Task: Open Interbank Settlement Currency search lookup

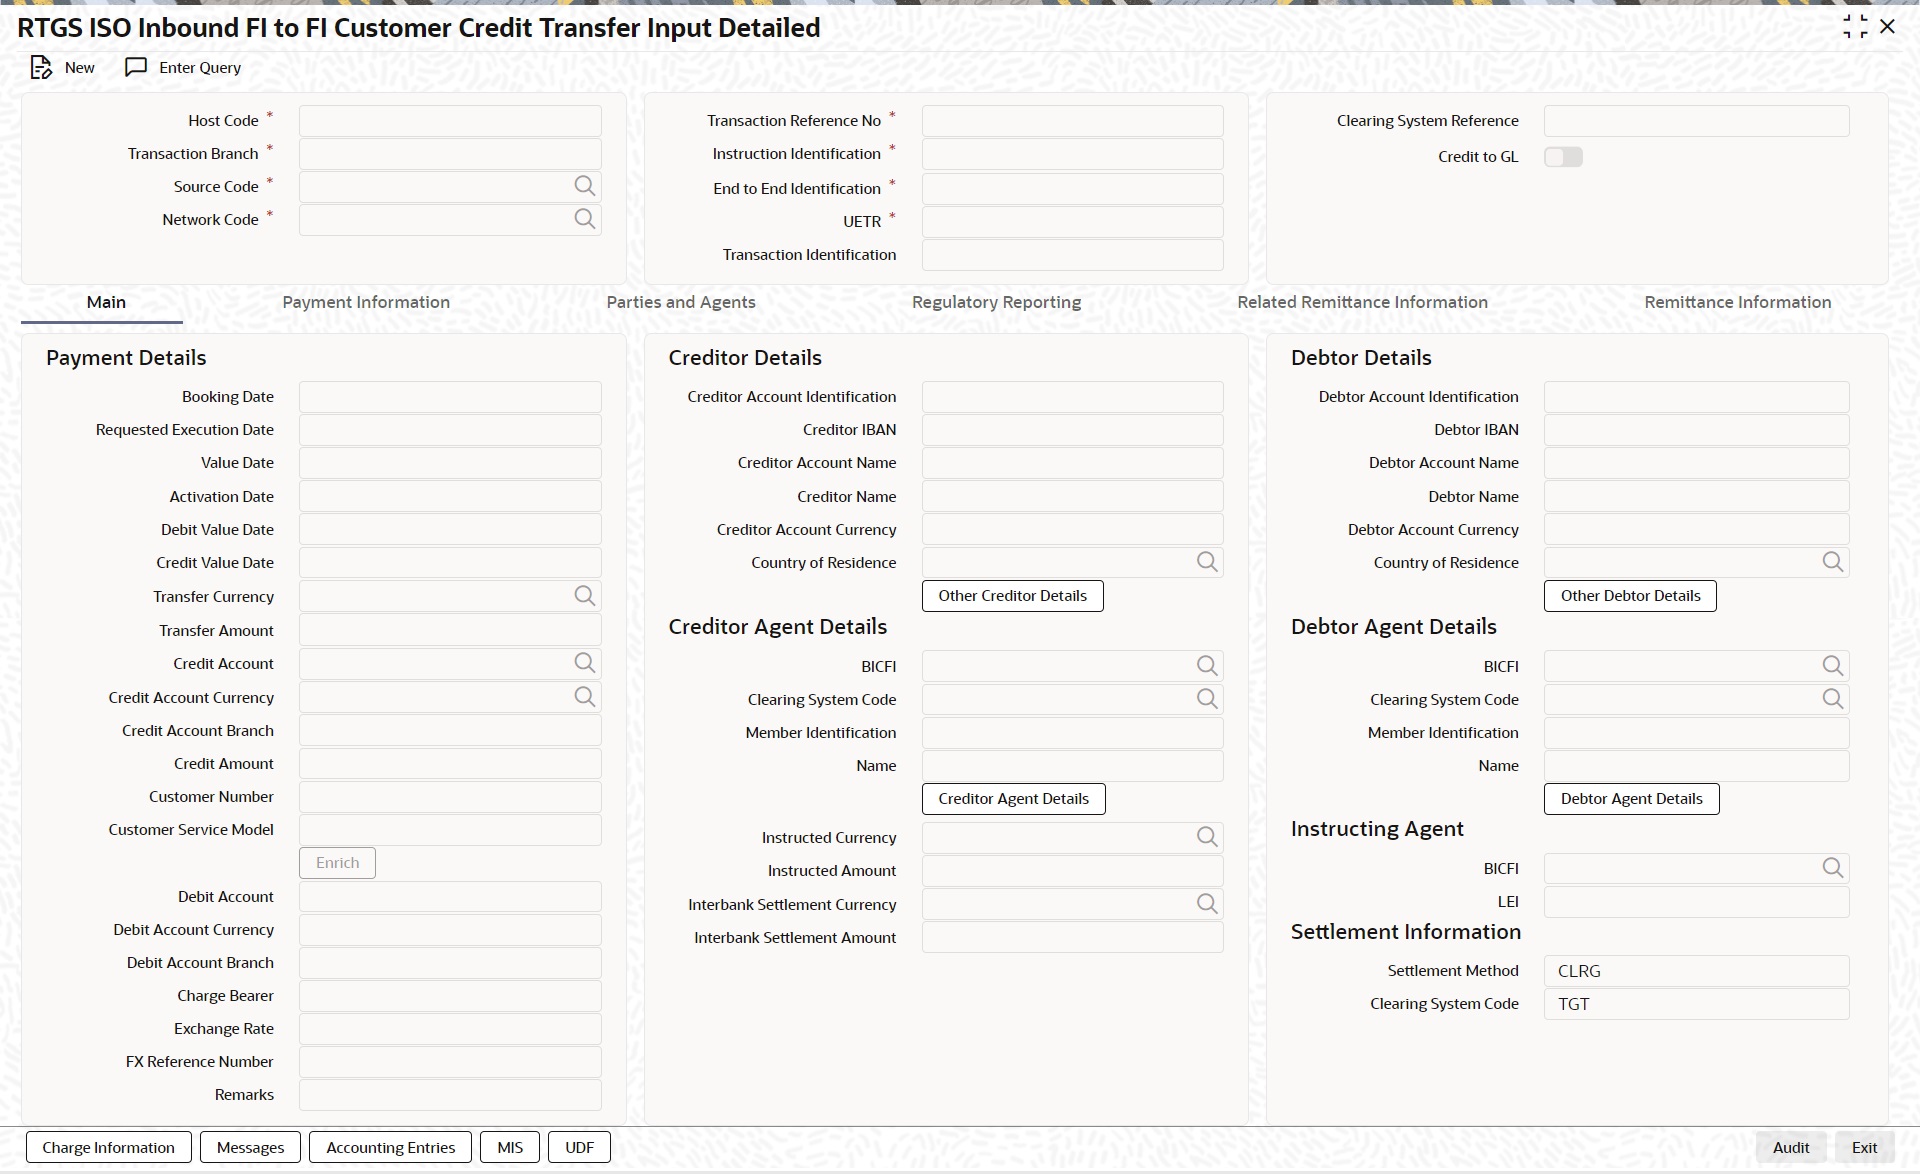Action: click(x=1207, y=904)
